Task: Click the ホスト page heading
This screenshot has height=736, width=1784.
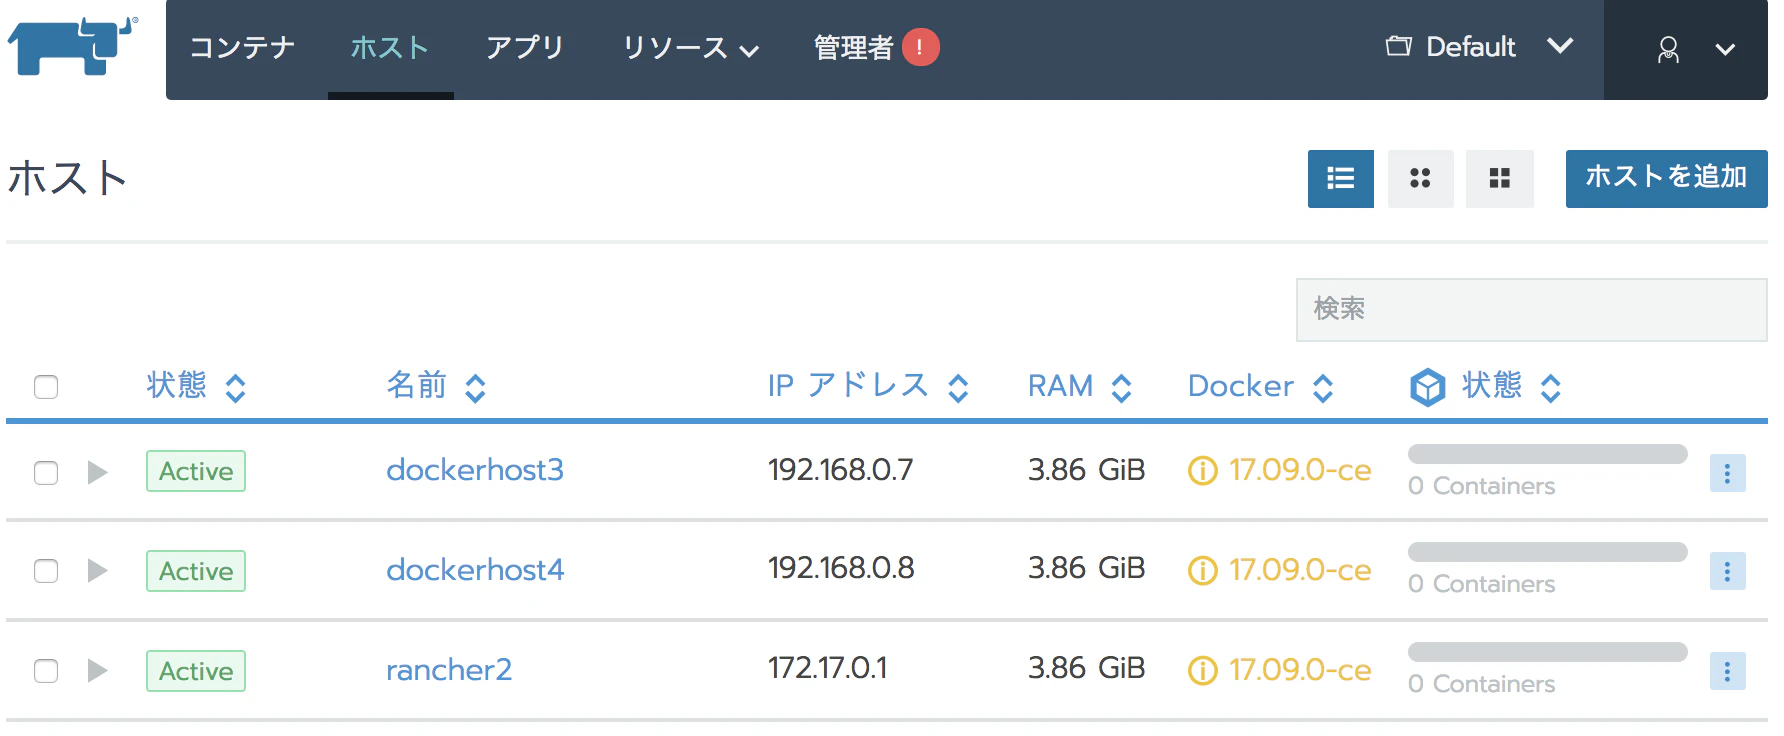Action: coord(68,178)
